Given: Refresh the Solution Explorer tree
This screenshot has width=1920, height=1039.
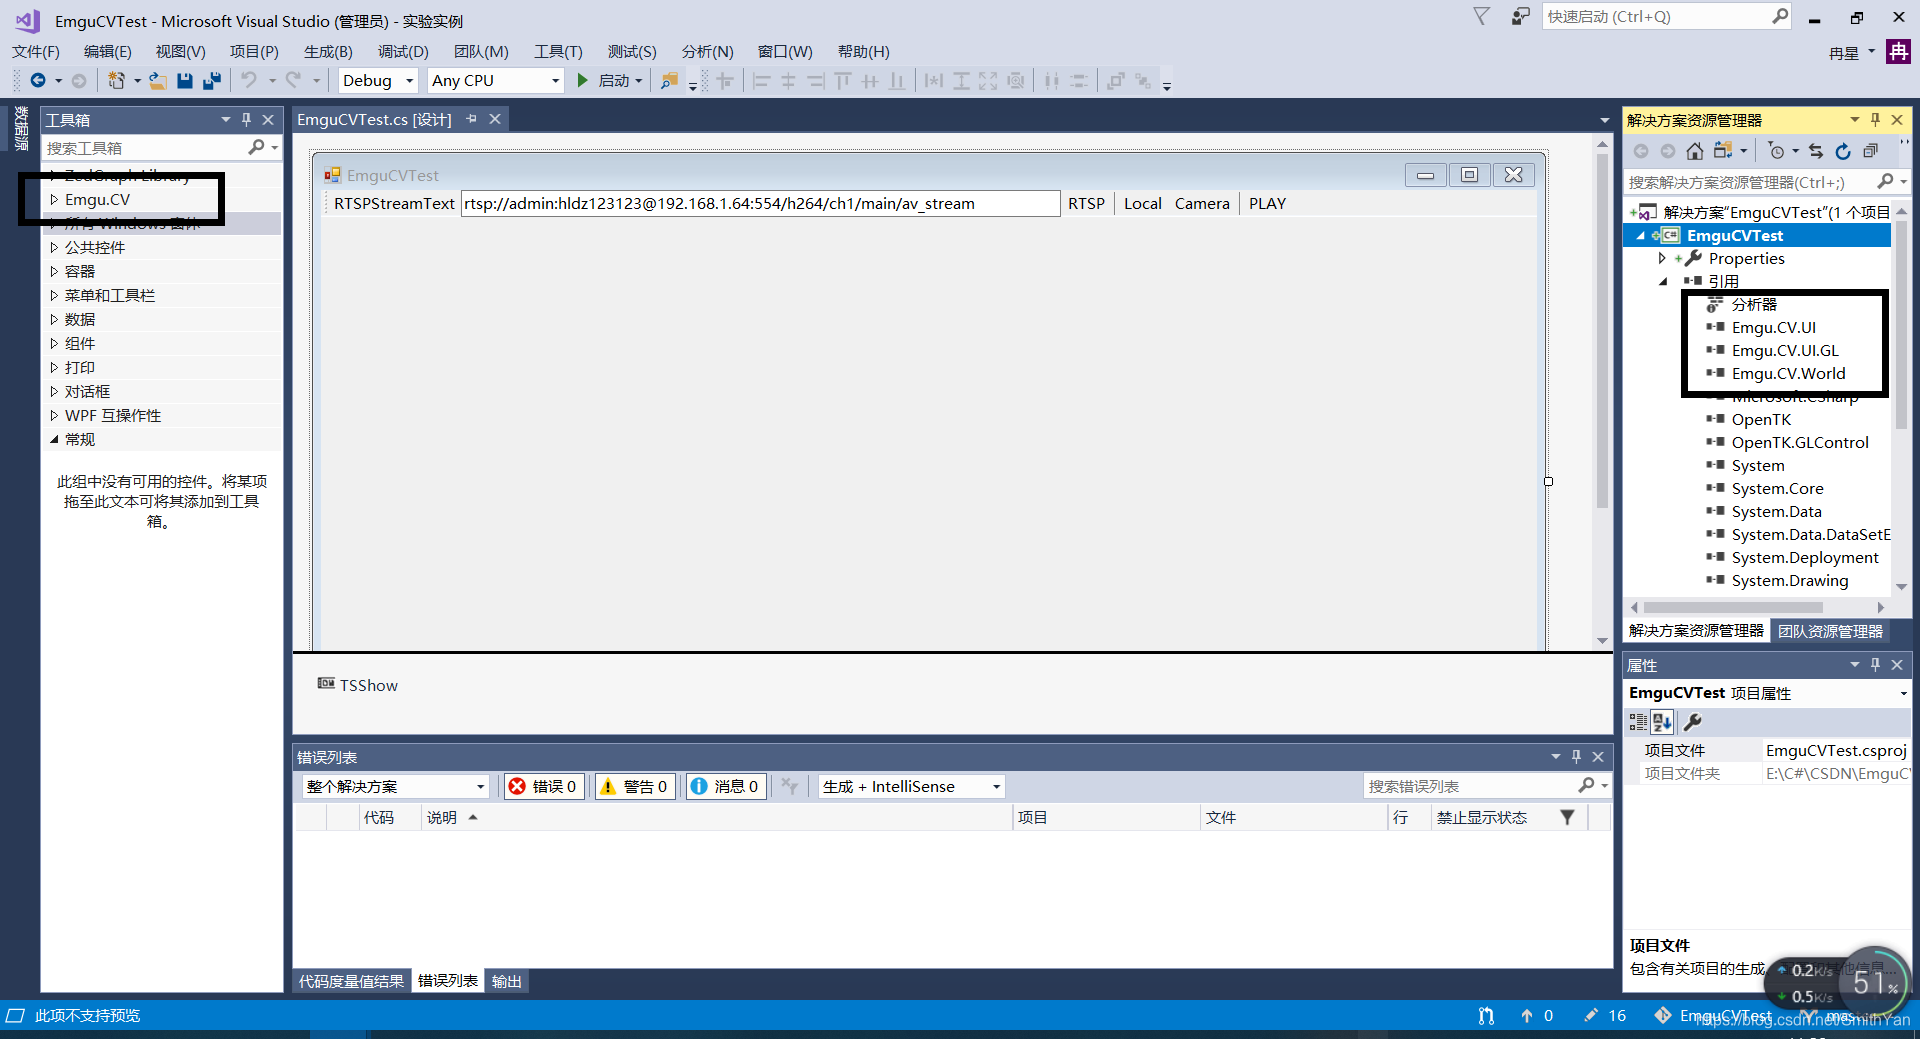Looking at the screenshot, I should click(x=1843, y=151).
